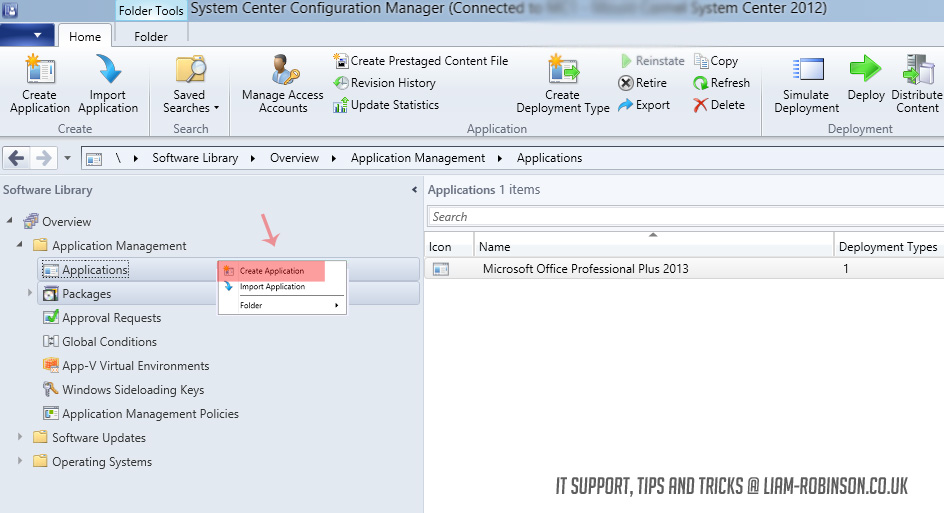Click Software Library in breadcrumb
Image resolution: width=944 pixels, height=513 pixels.
coord(195,158)
